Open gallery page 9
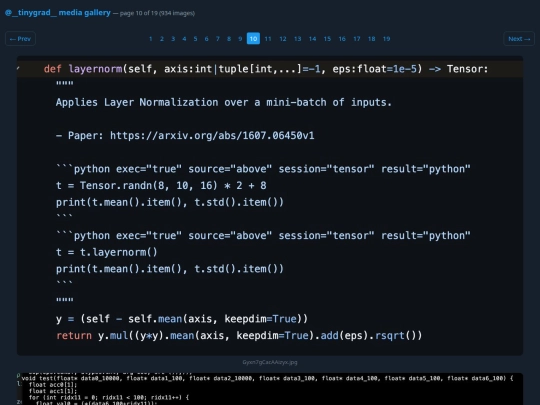Screen dimensions: 540x405 [x=240, y=39]
